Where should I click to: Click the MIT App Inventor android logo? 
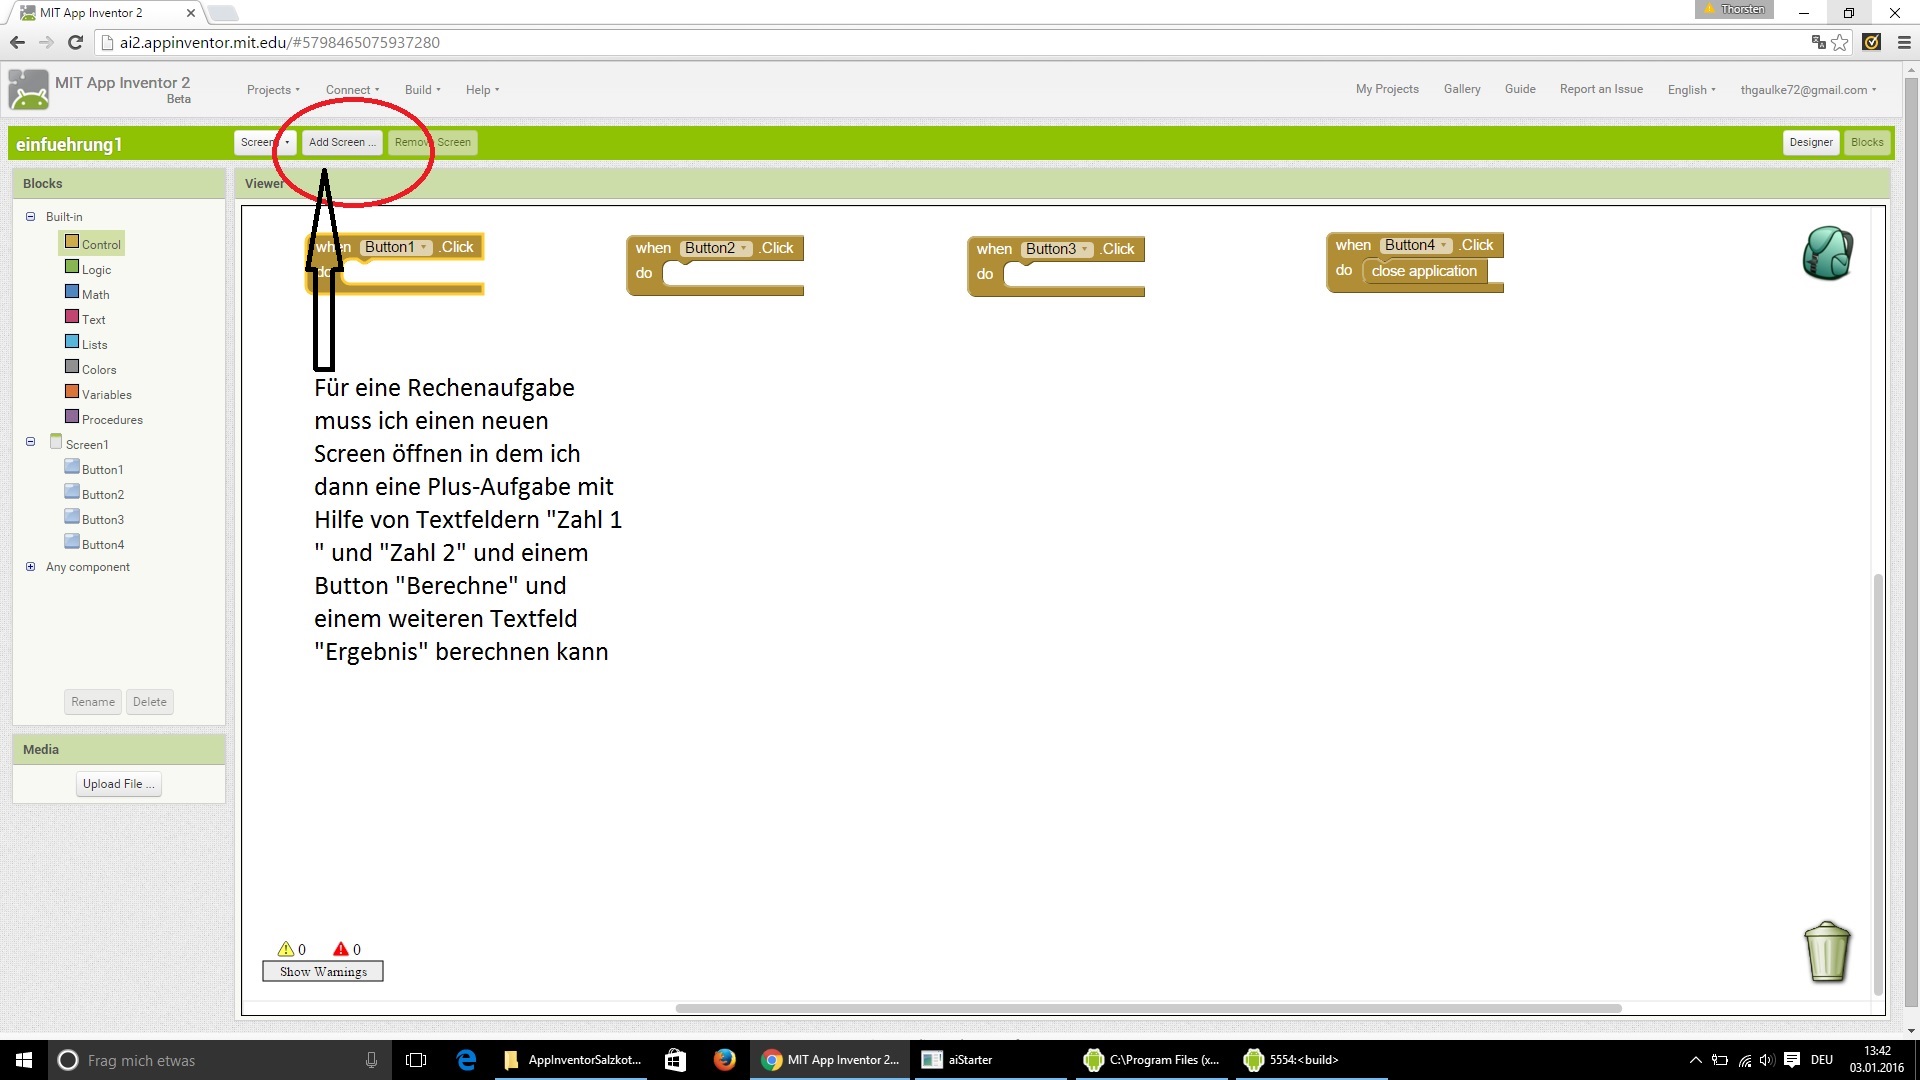coord(28,90)
